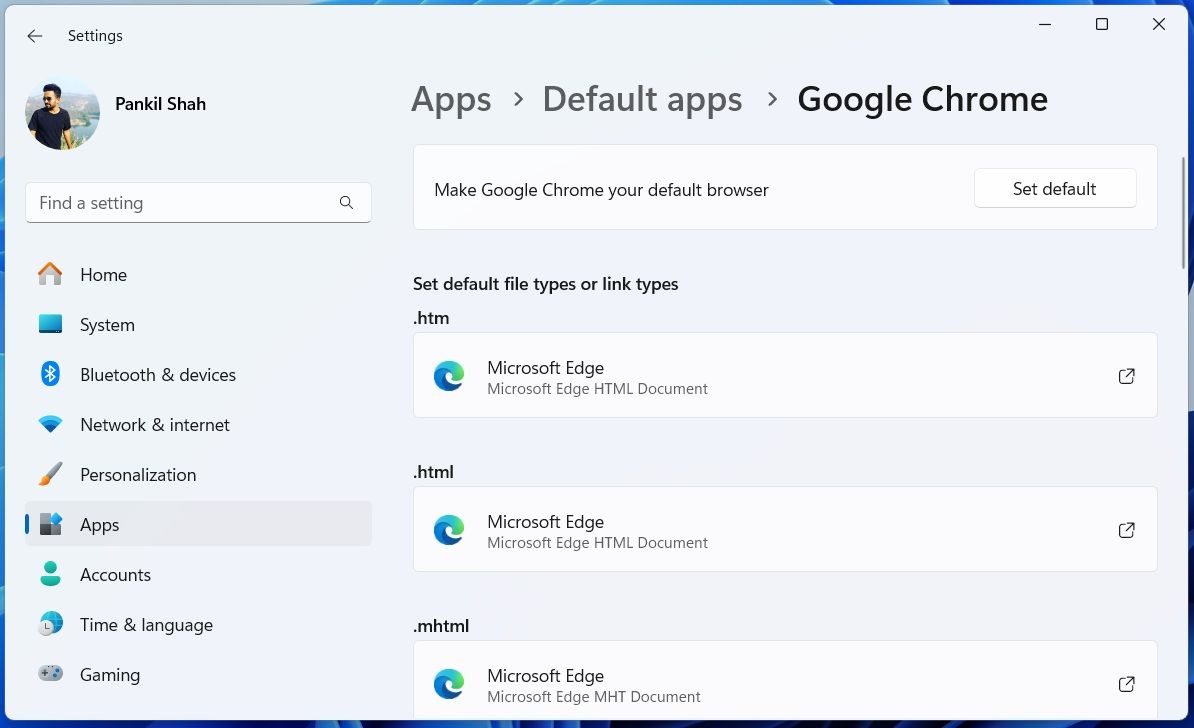Click the external link icon for .htm
This screenshot has height=728, width=1194.
1126,376
